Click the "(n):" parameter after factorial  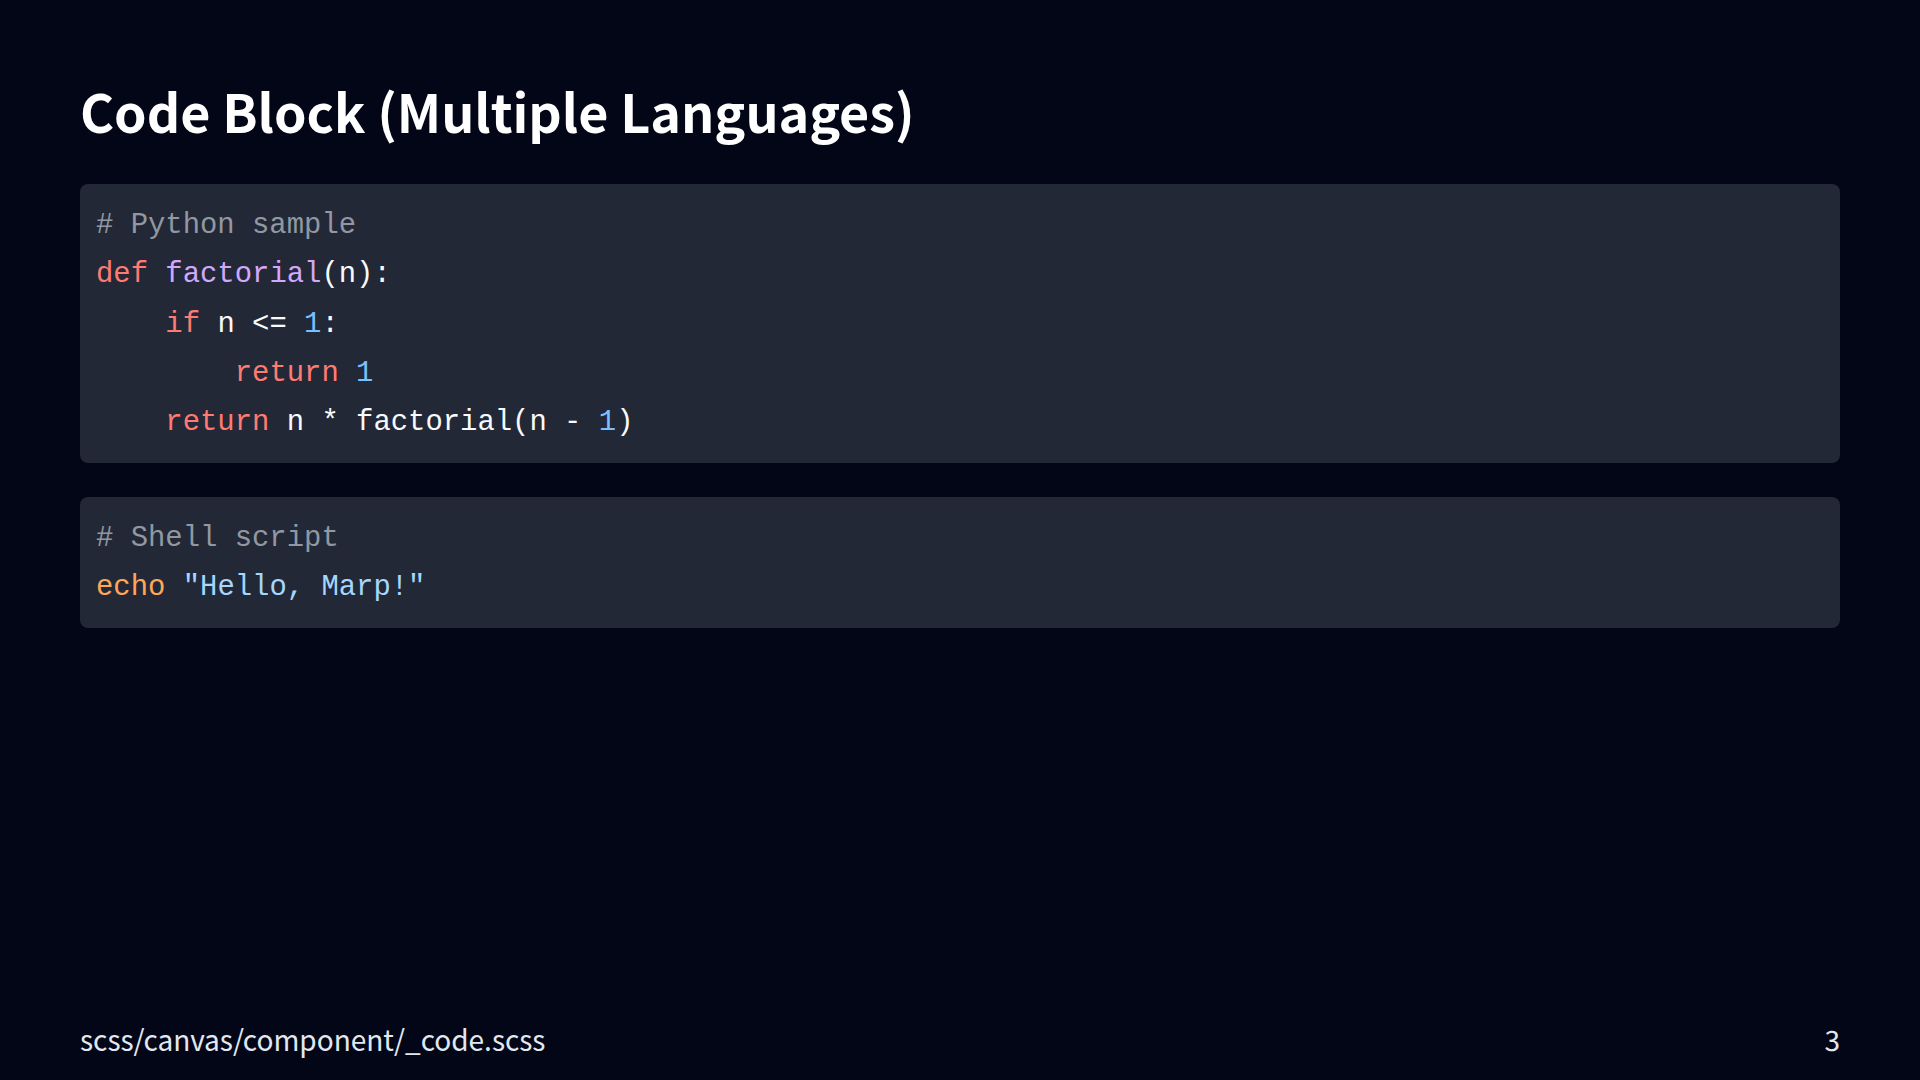coord(356,273)
